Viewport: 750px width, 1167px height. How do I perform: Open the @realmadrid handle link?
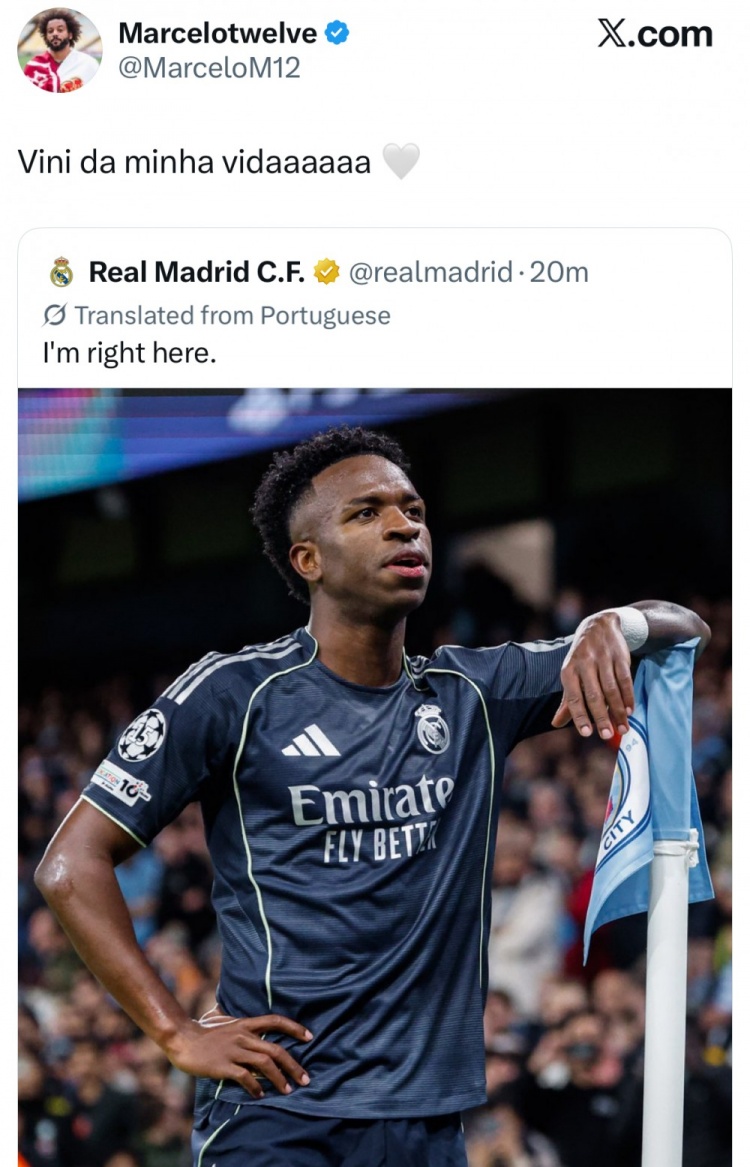click(431, 272)
